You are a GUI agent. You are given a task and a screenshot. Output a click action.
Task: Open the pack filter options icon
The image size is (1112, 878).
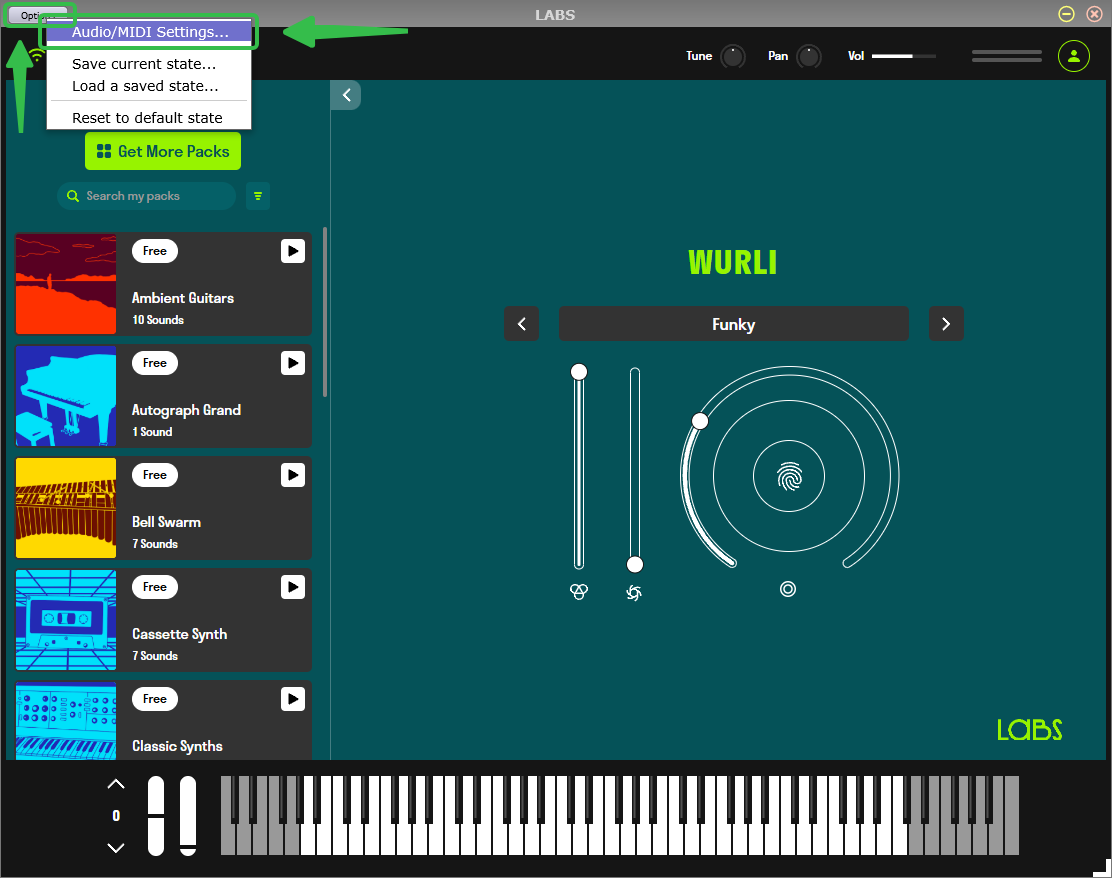258,196
